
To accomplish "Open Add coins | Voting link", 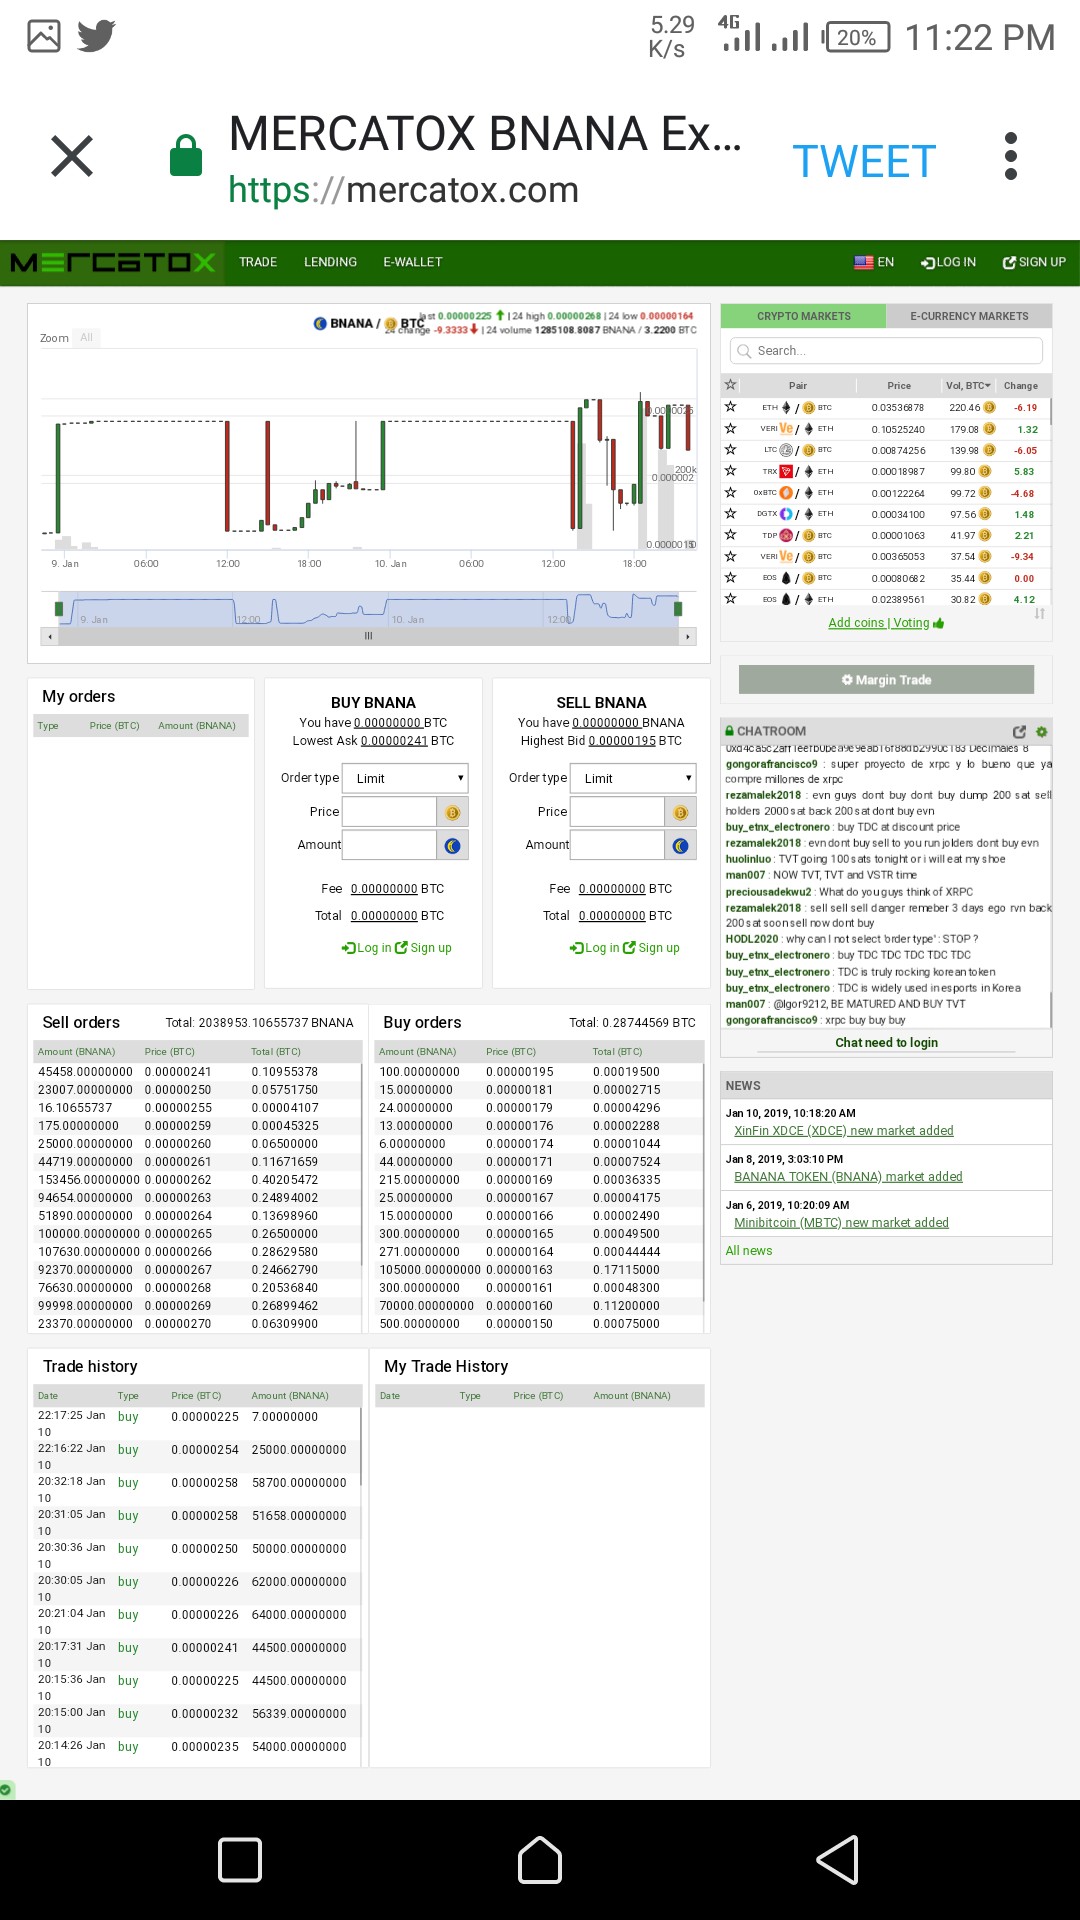I will (x=886, y=623).
